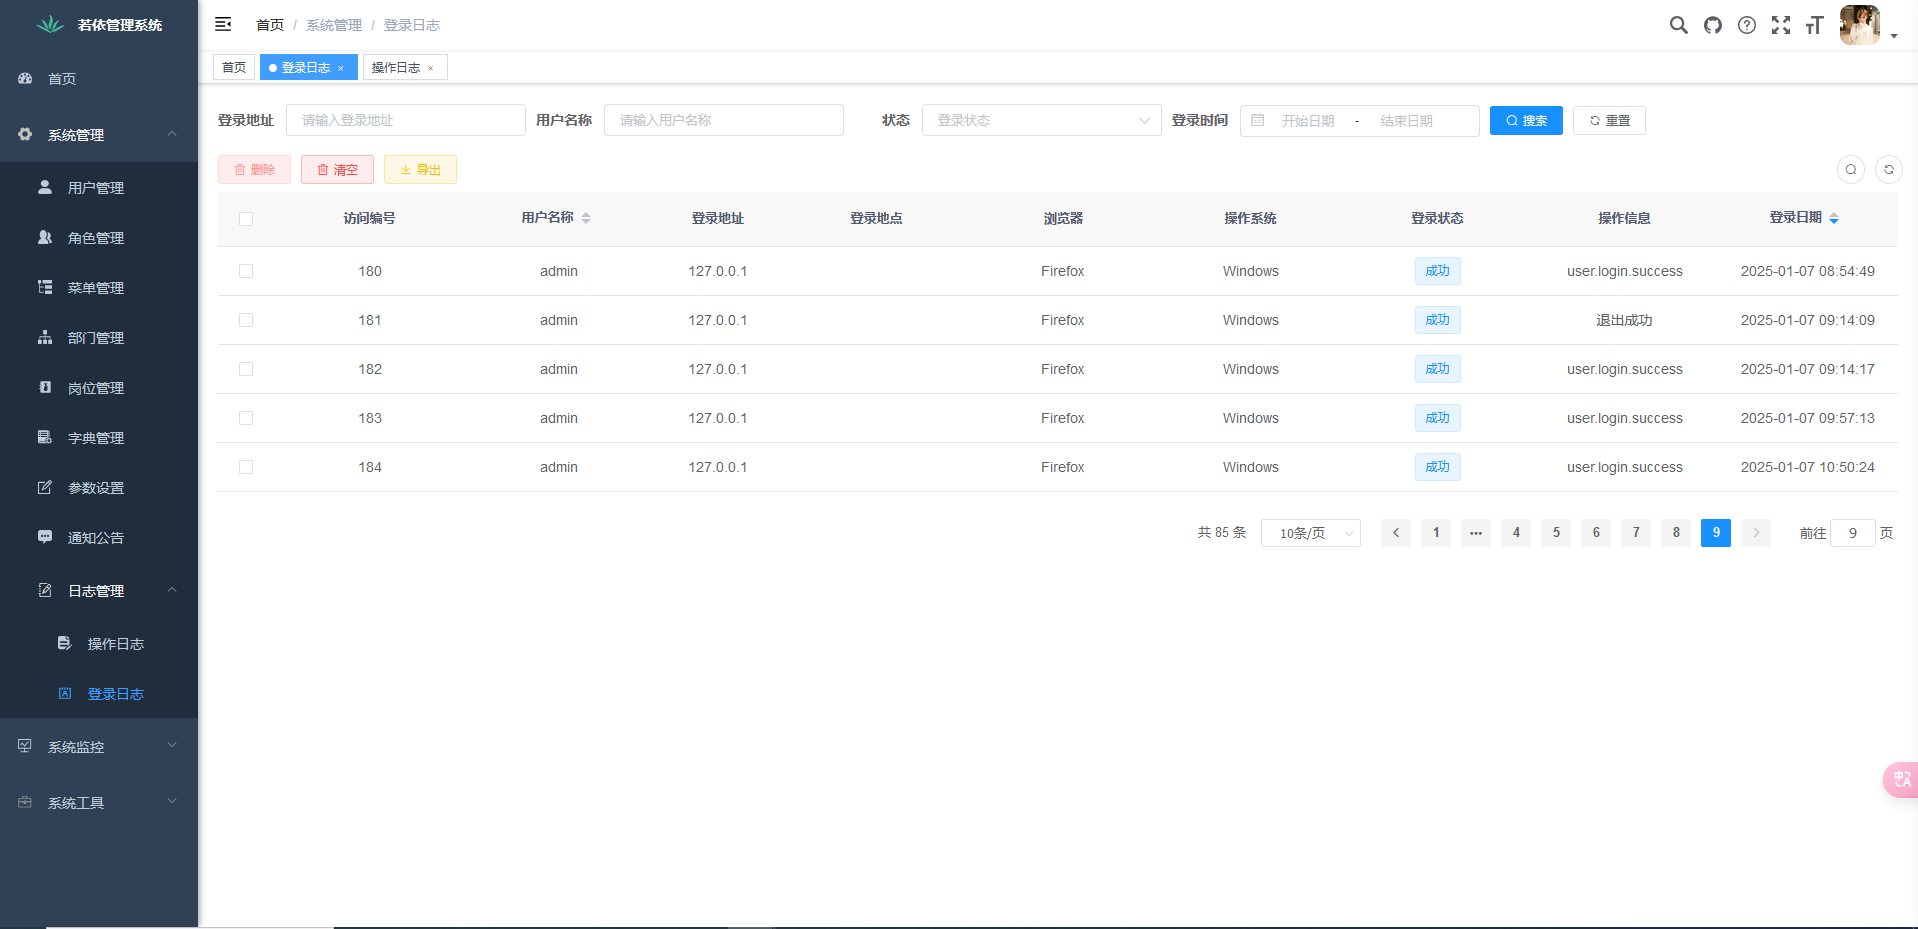This screenshot has height=929, width=1918.
Task: Check the row with ID 184
Action: [x=246, y=467]
